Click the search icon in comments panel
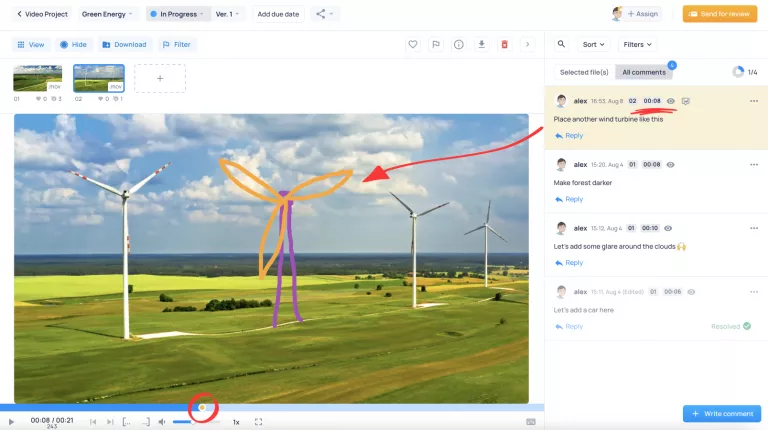 click(561, 45)
